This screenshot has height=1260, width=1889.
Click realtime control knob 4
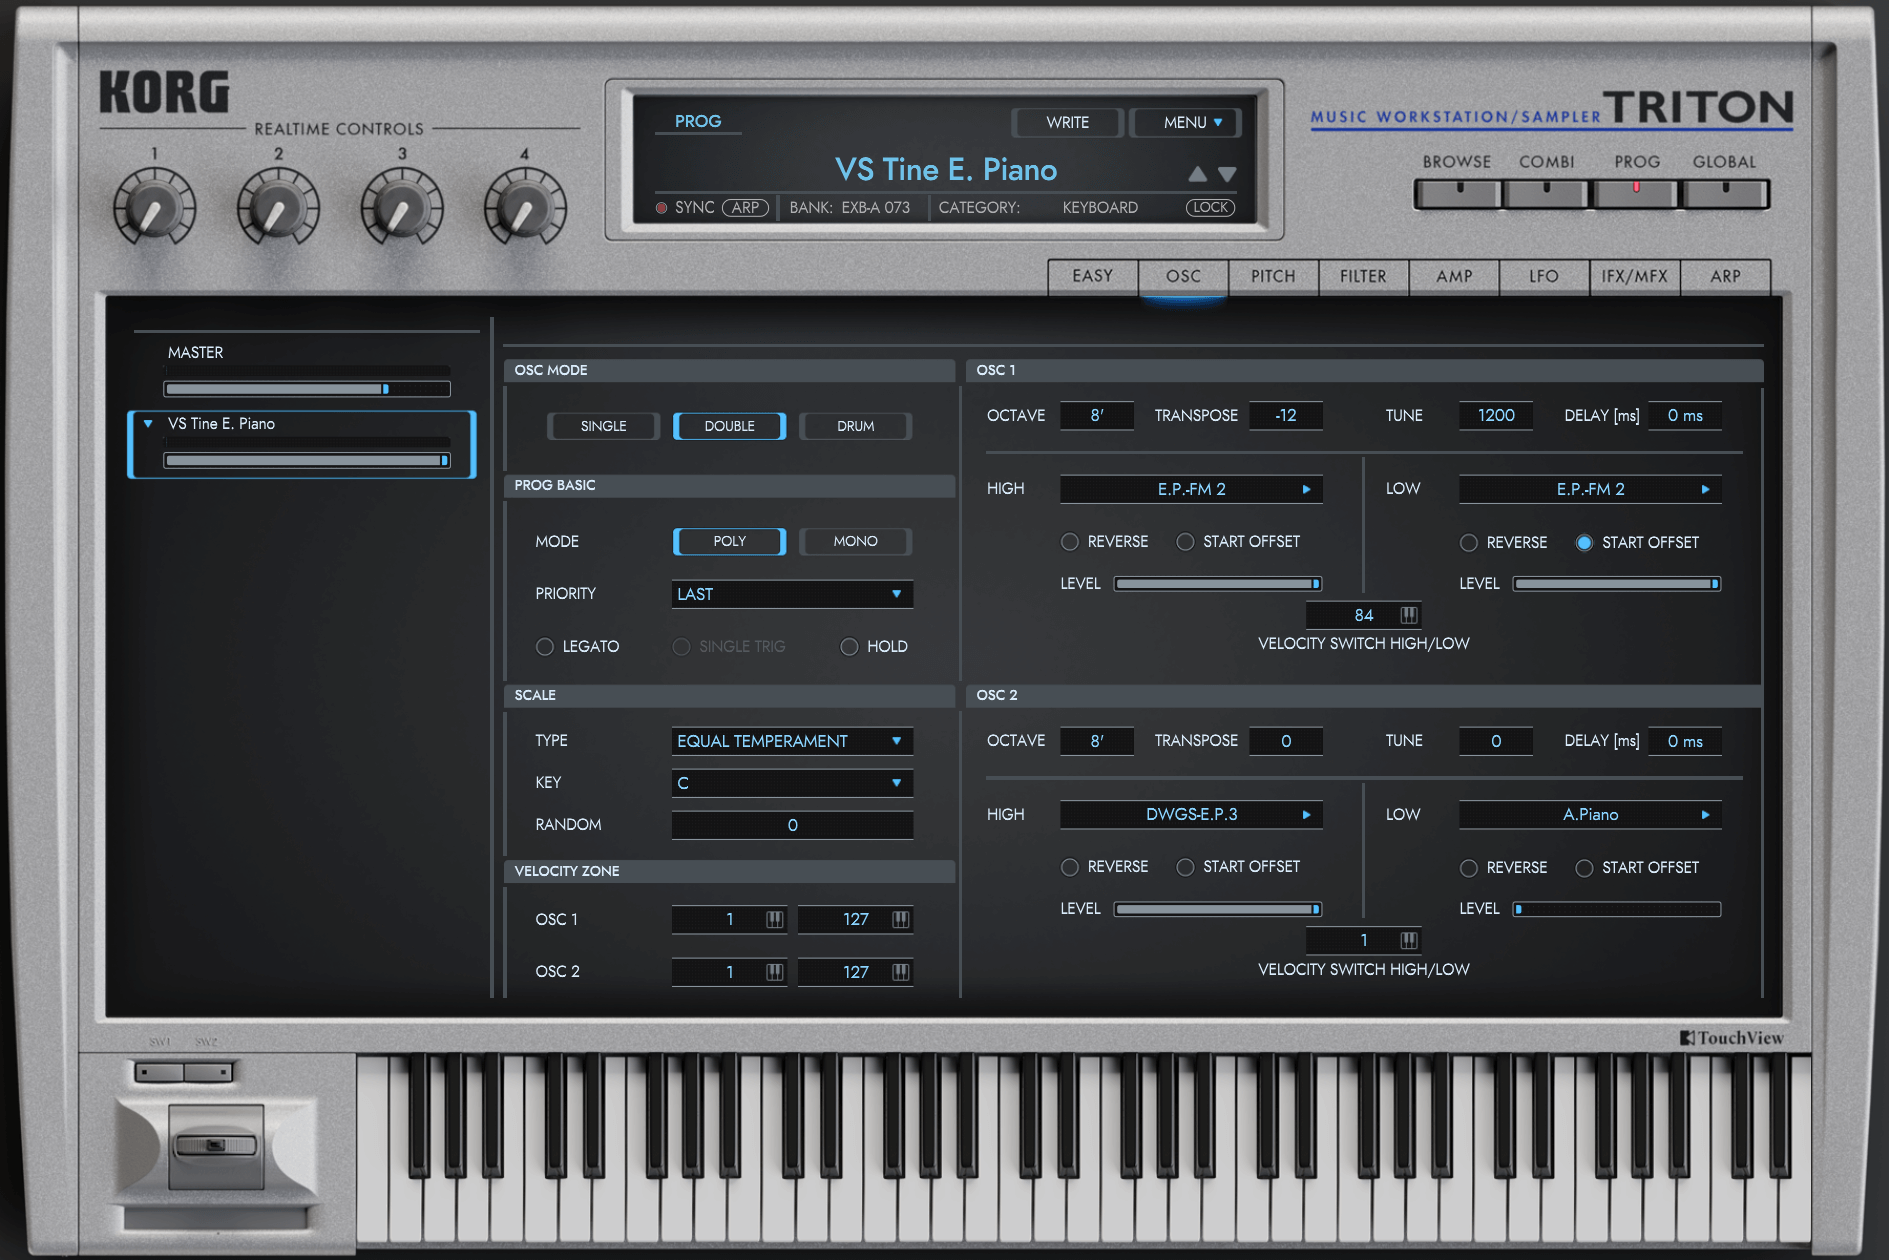click(x=525, y=208)
